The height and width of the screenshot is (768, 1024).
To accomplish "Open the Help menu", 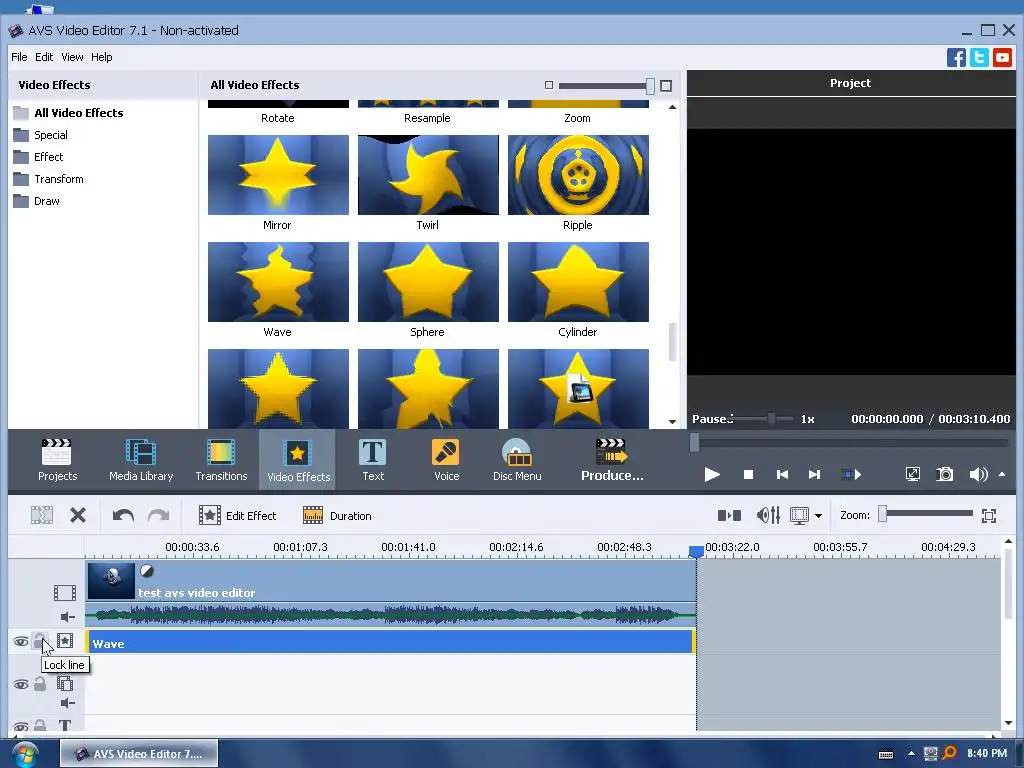I will click(101, 57).
